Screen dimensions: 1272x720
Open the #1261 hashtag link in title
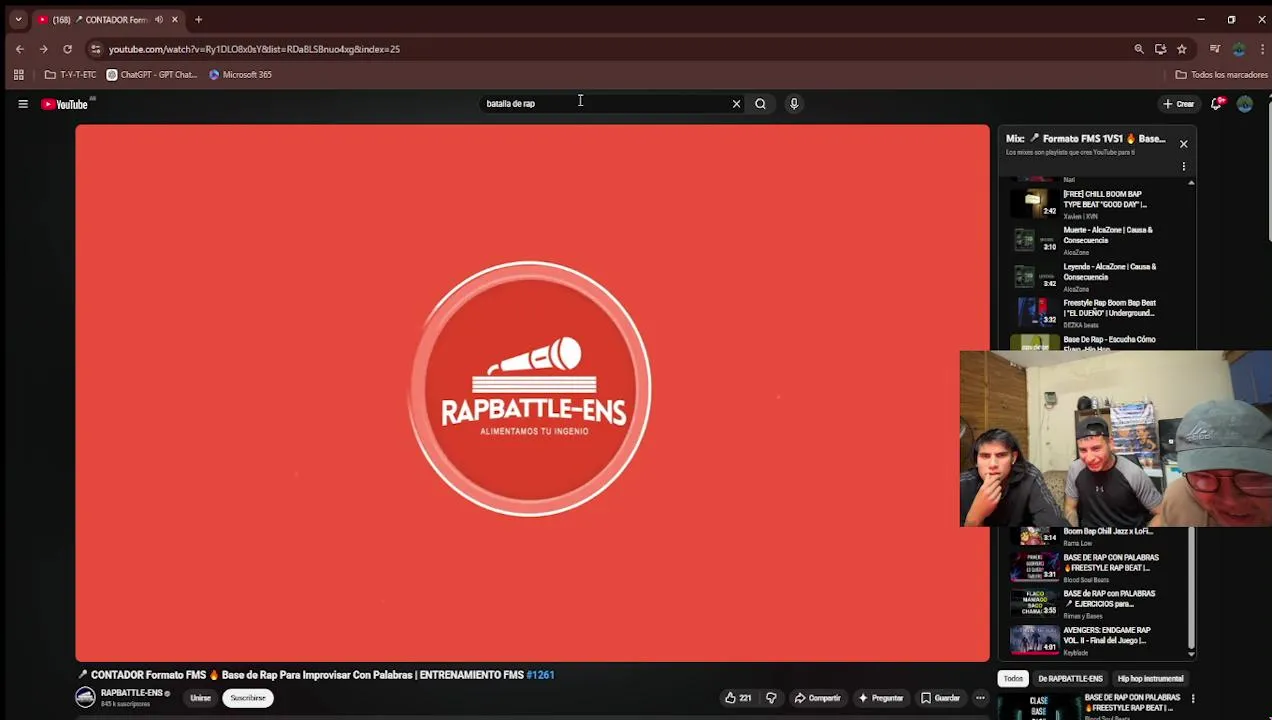pos(540,675)
